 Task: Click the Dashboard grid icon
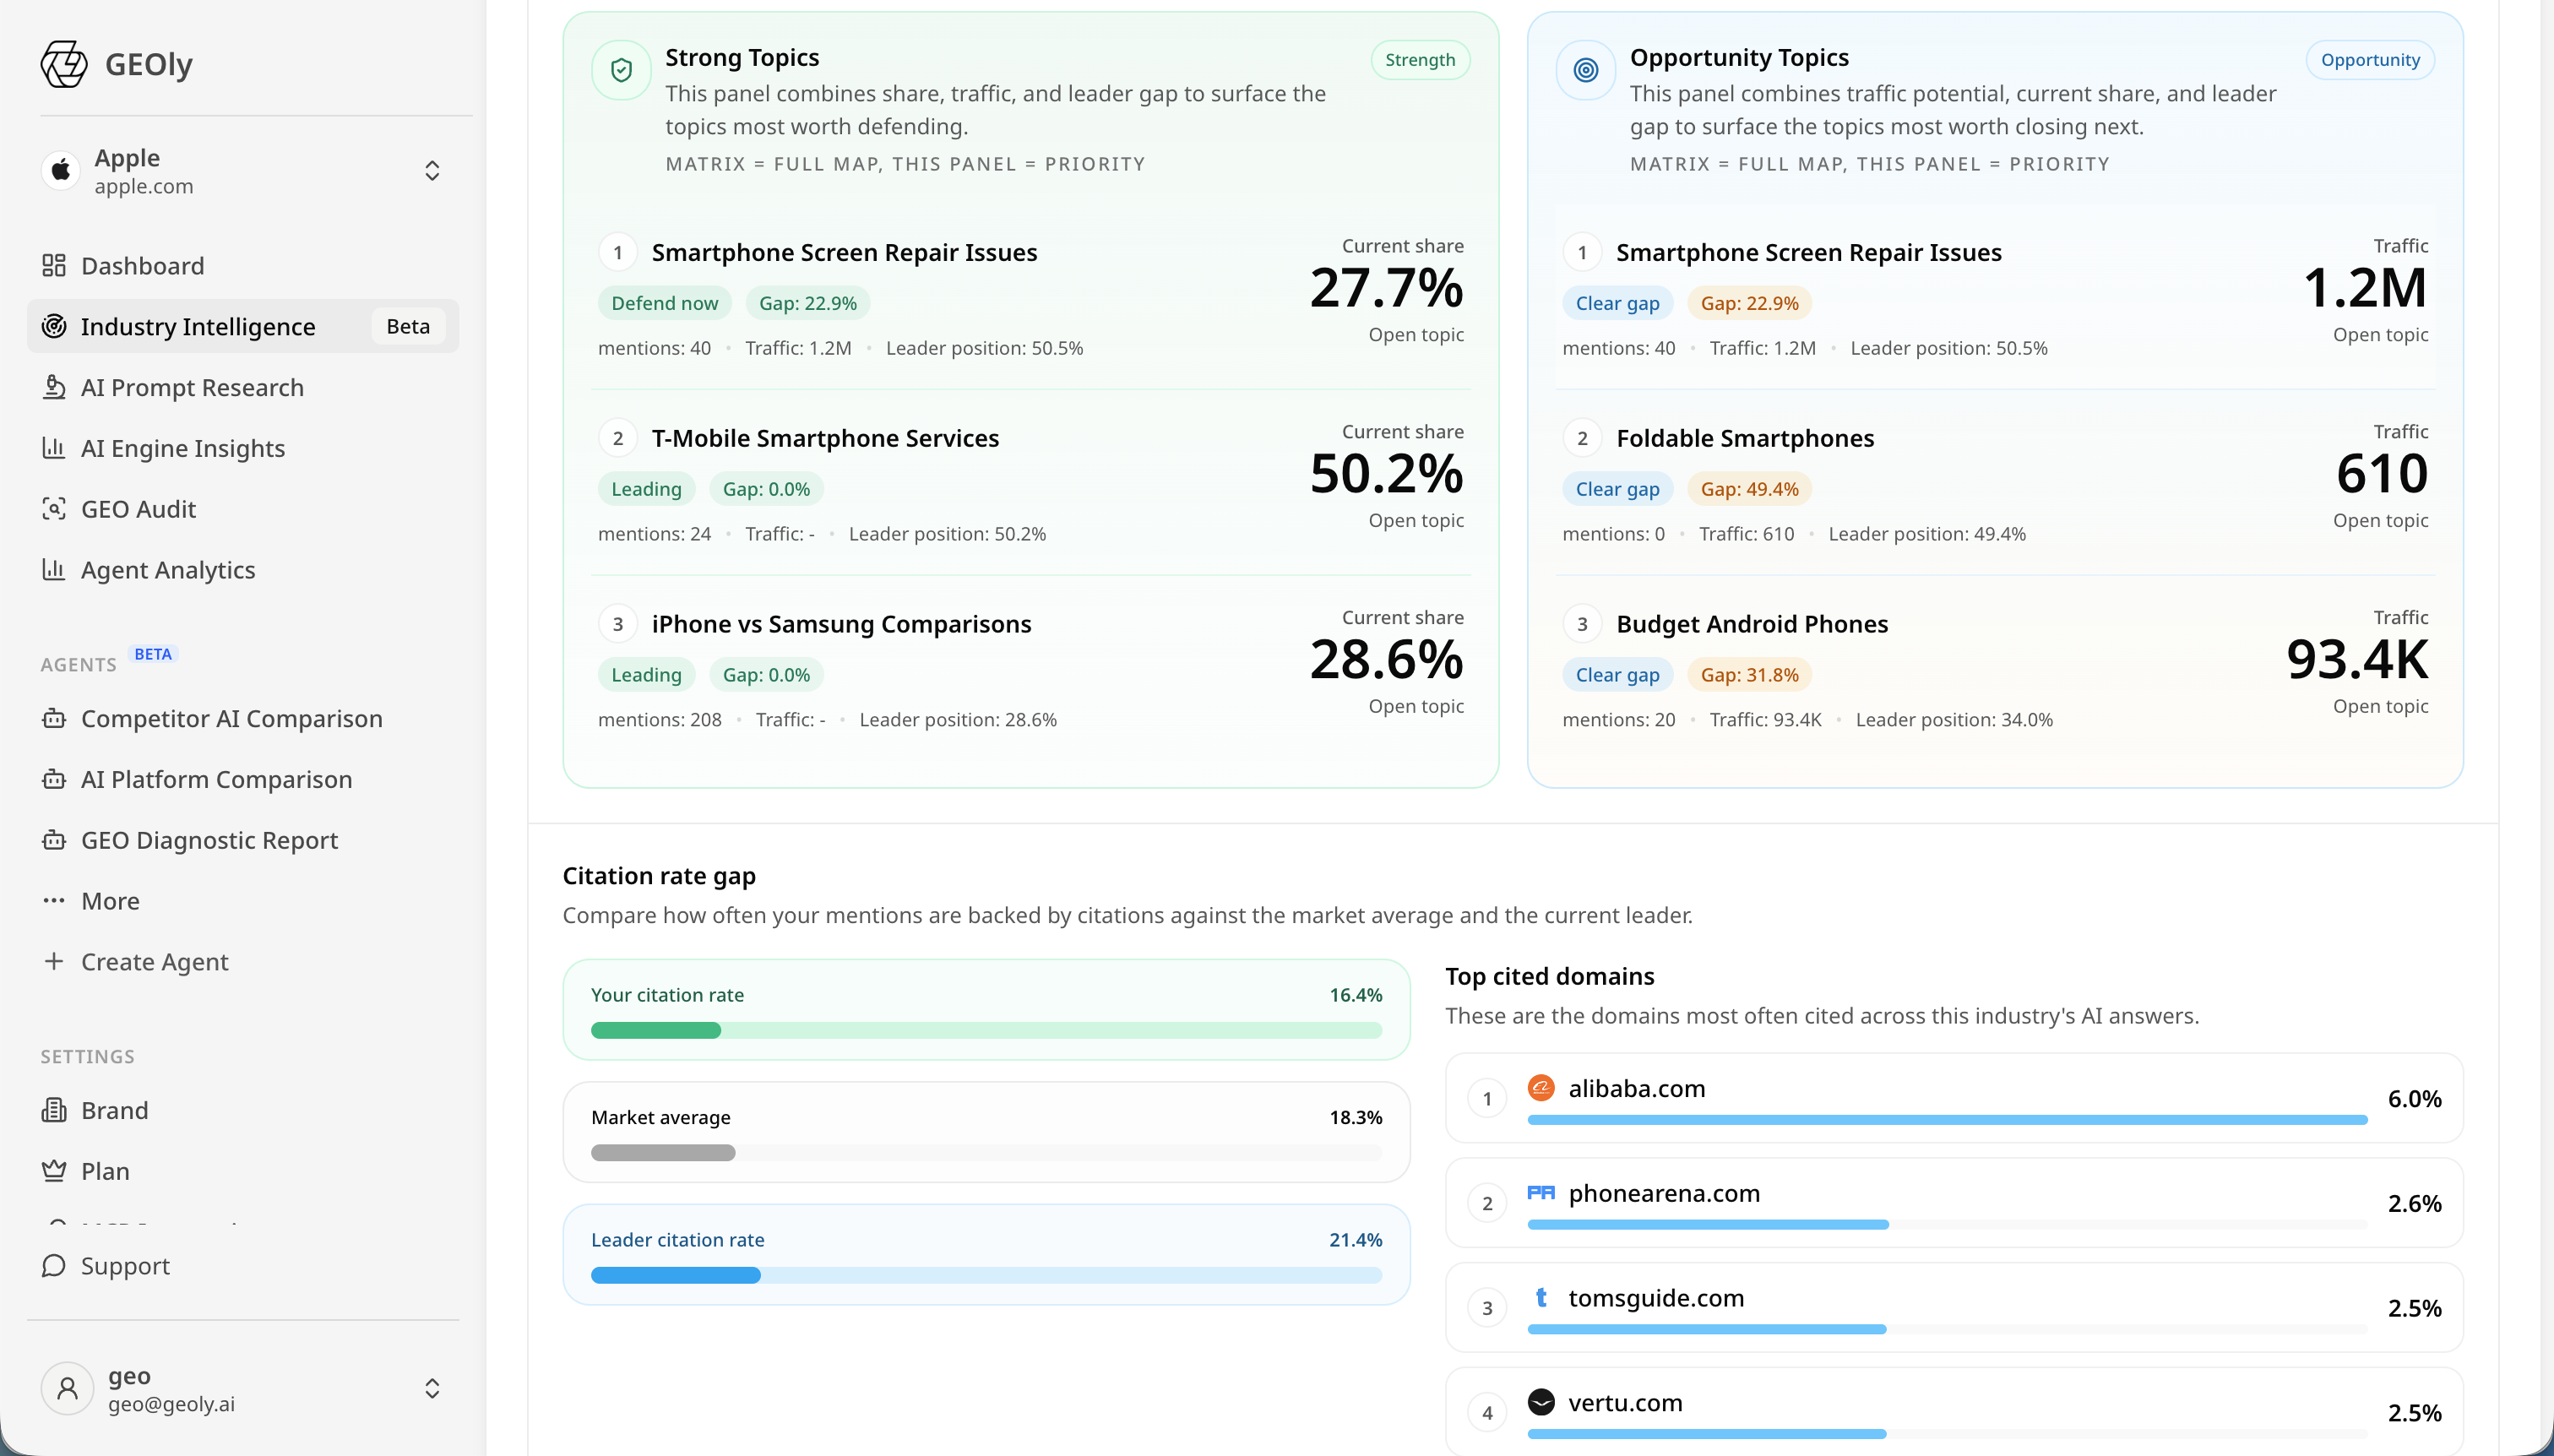54,265
